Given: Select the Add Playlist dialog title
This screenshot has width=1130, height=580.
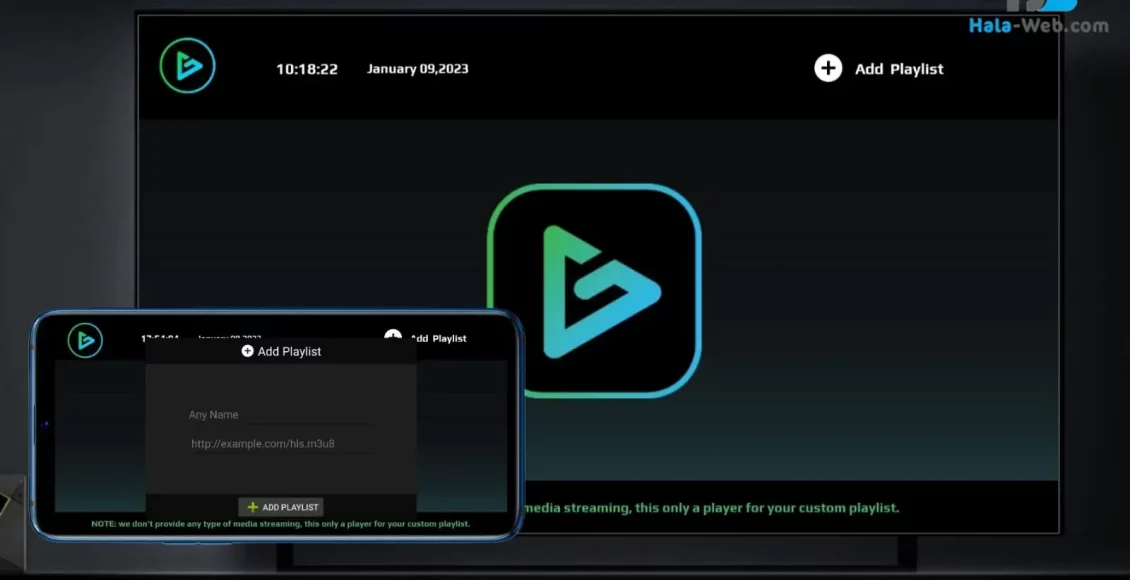Looking at the screenshot, I should pyautogui.click(x=290, y=351).
